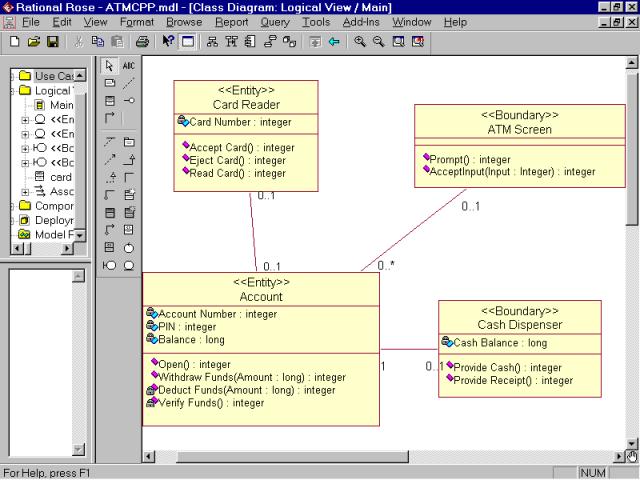The image size is (640, 480).
Task: Expand the Component View folder expander
Action: (12, 206)
